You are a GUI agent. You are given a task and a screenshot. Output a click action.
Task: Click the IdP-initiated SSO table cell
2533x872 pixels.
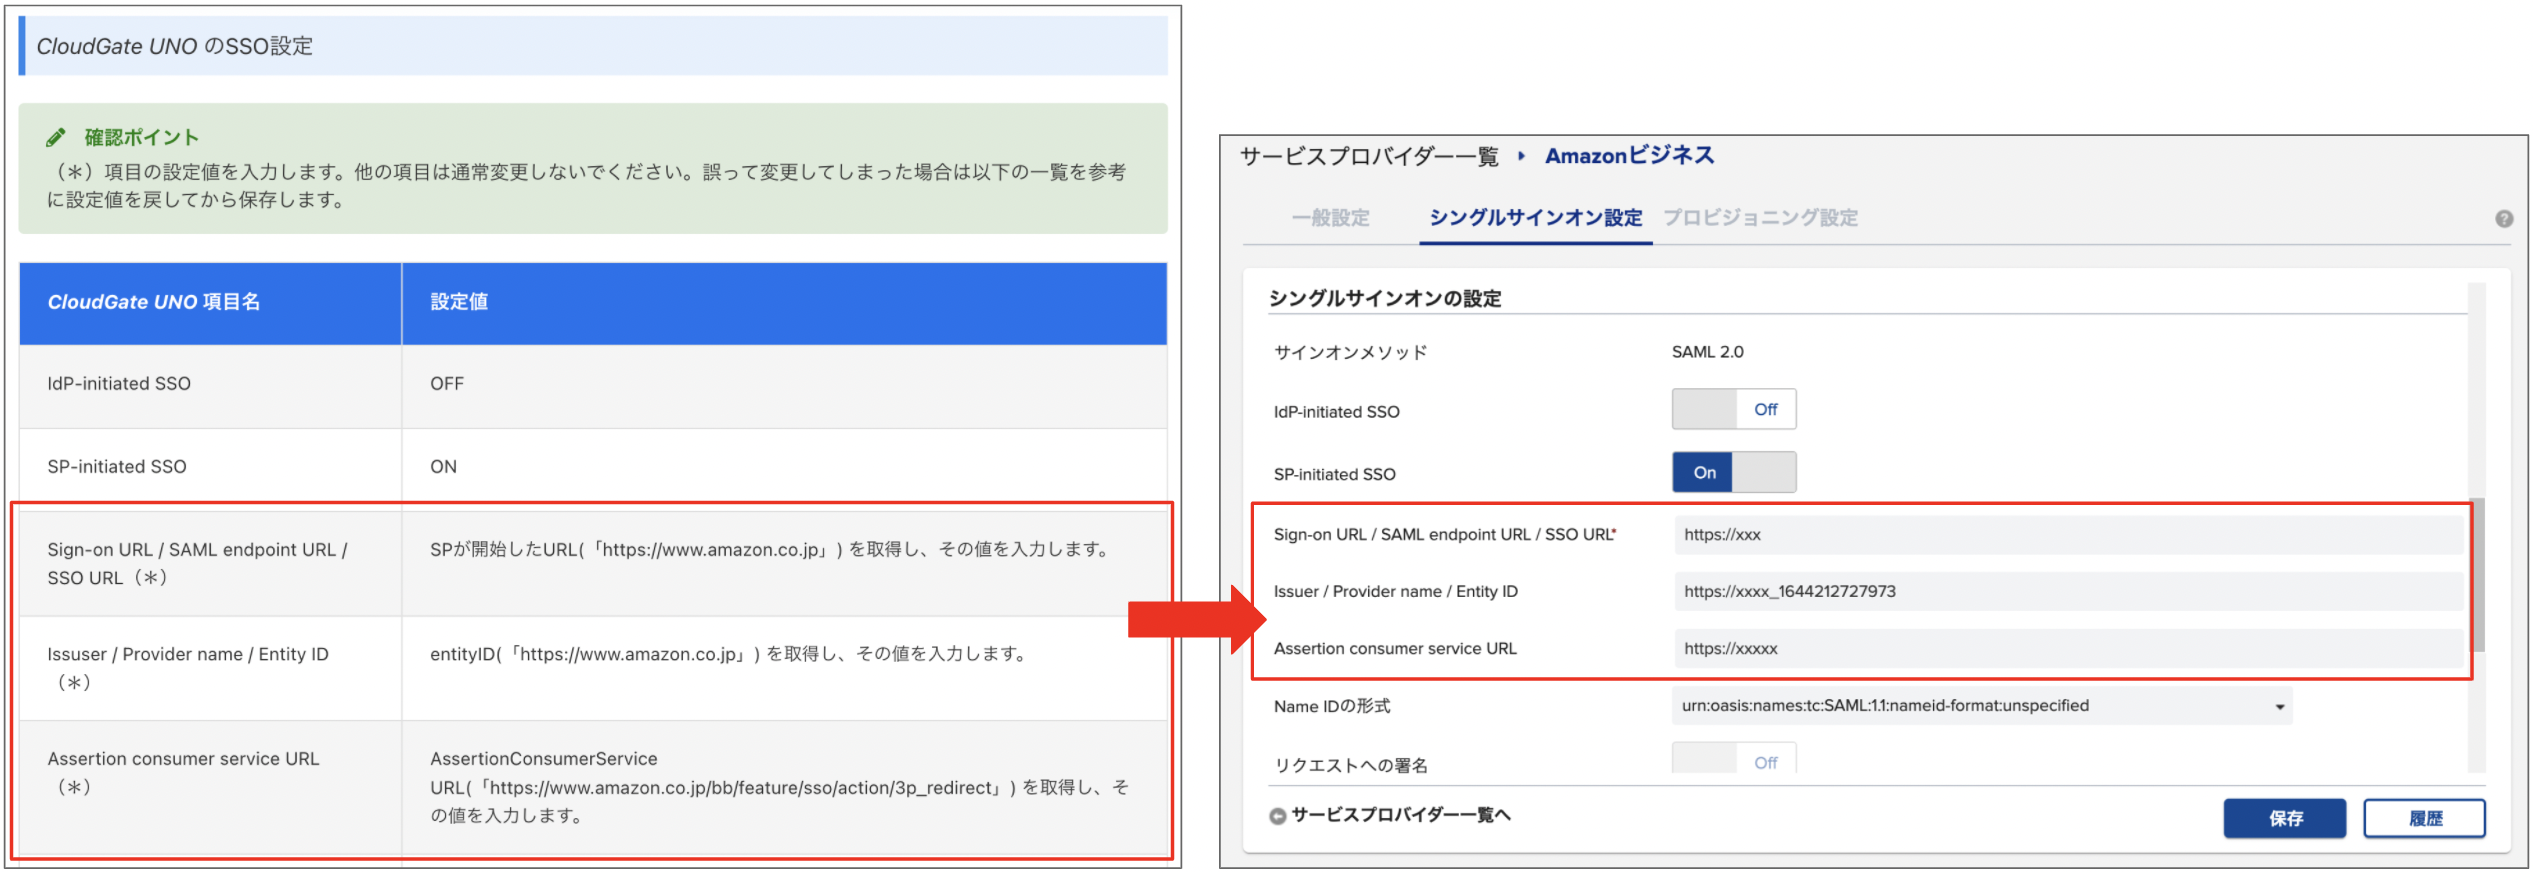click(x=211, y=385)
